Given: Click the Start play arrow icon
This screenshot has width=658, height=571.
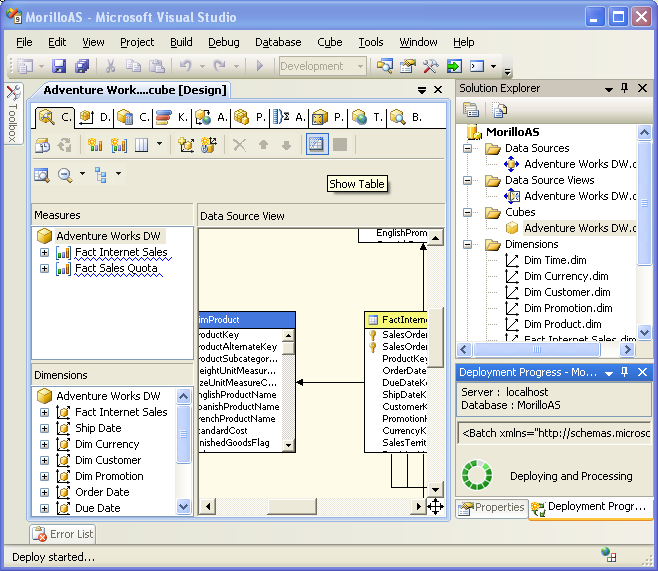Looking at the screenshot, I should 259,66.
